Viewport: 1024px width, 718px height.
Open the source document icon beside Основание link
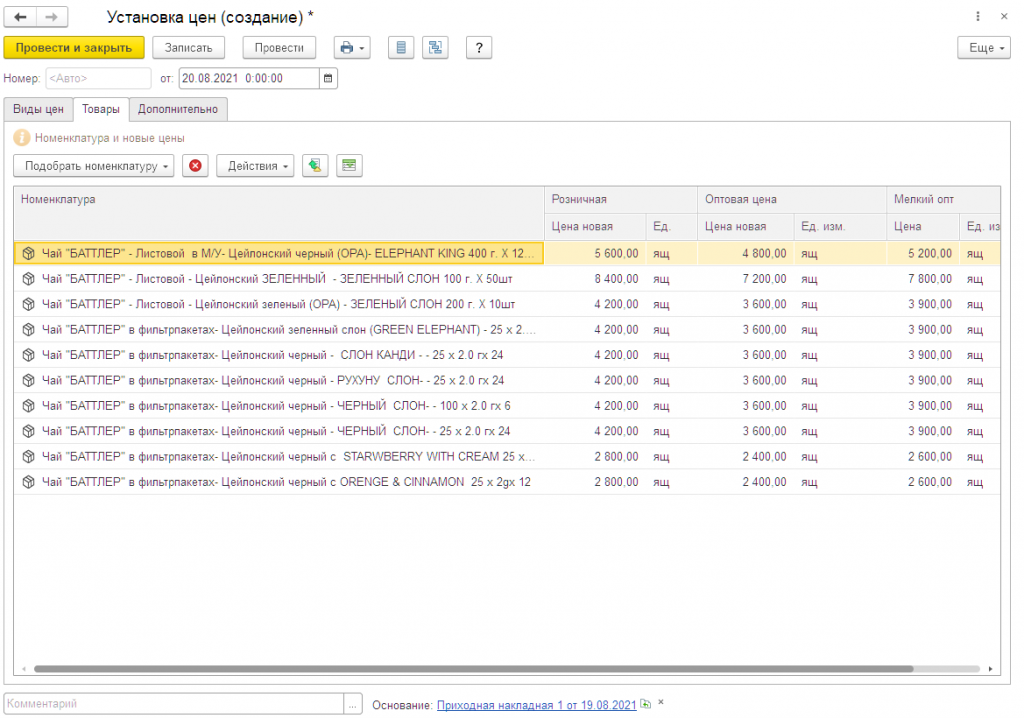click(x=645, y=704)
